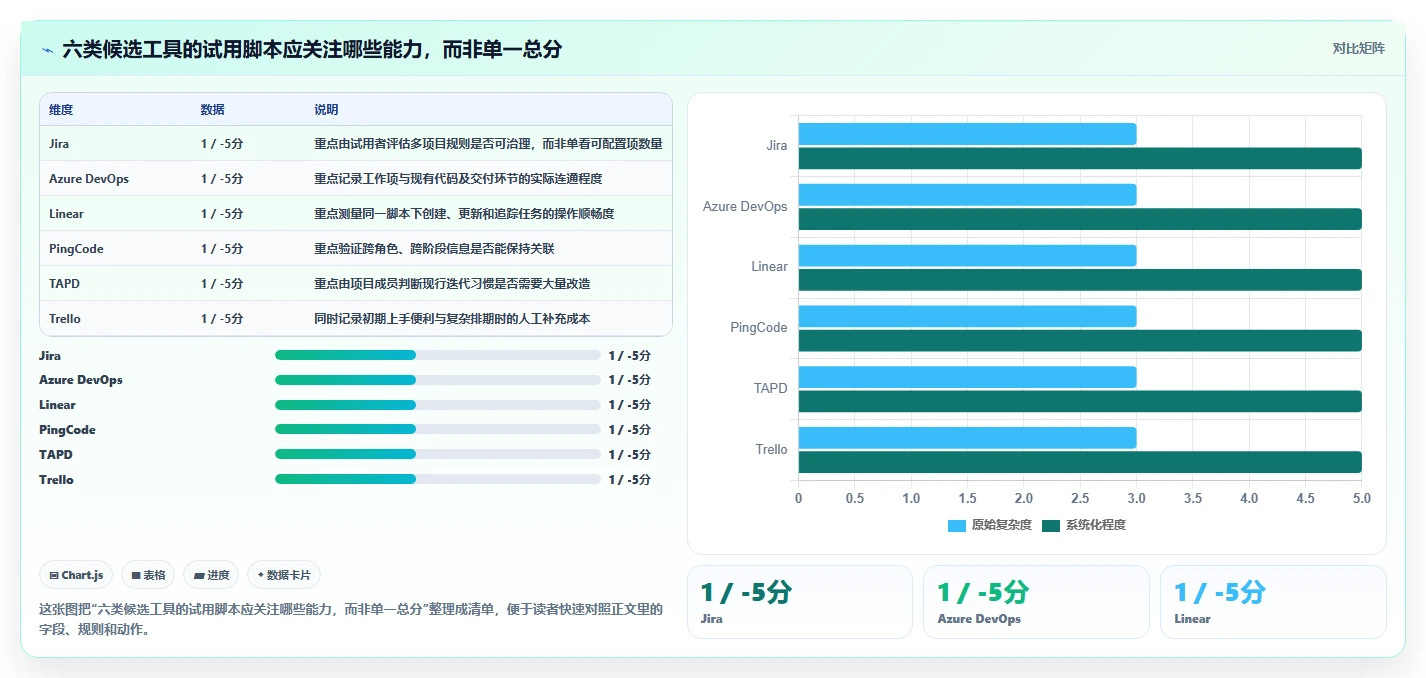
Task: Click the 维度 column header
Action: pos(61,109)
